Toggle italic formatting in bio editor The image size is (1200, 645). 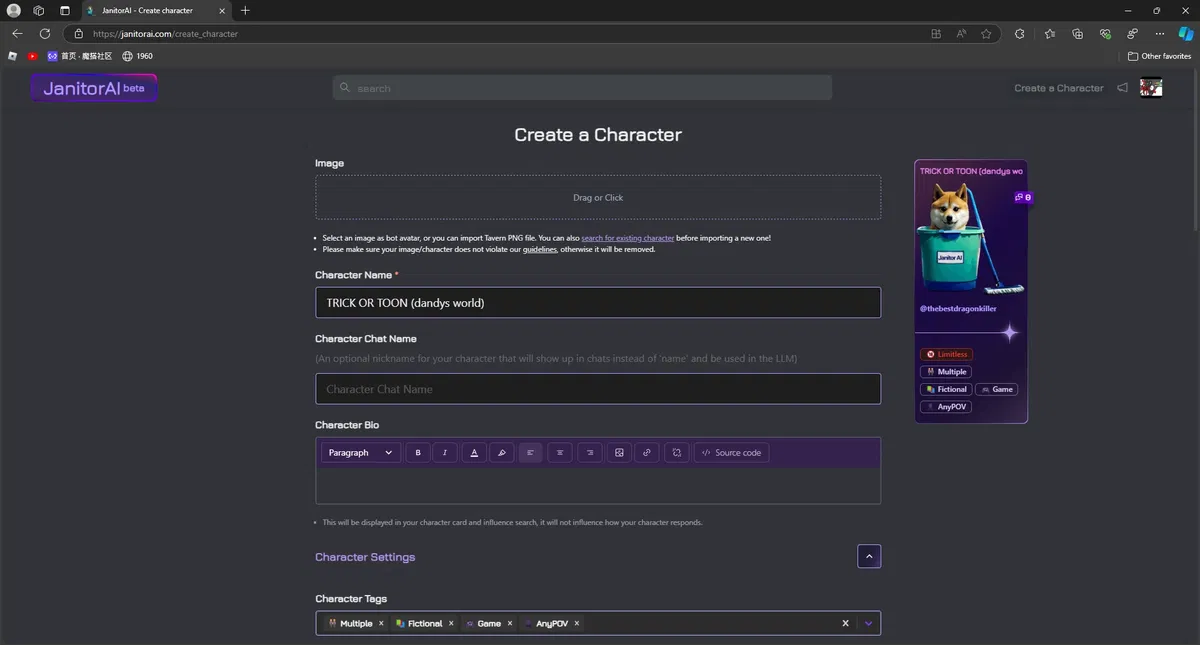445,453
